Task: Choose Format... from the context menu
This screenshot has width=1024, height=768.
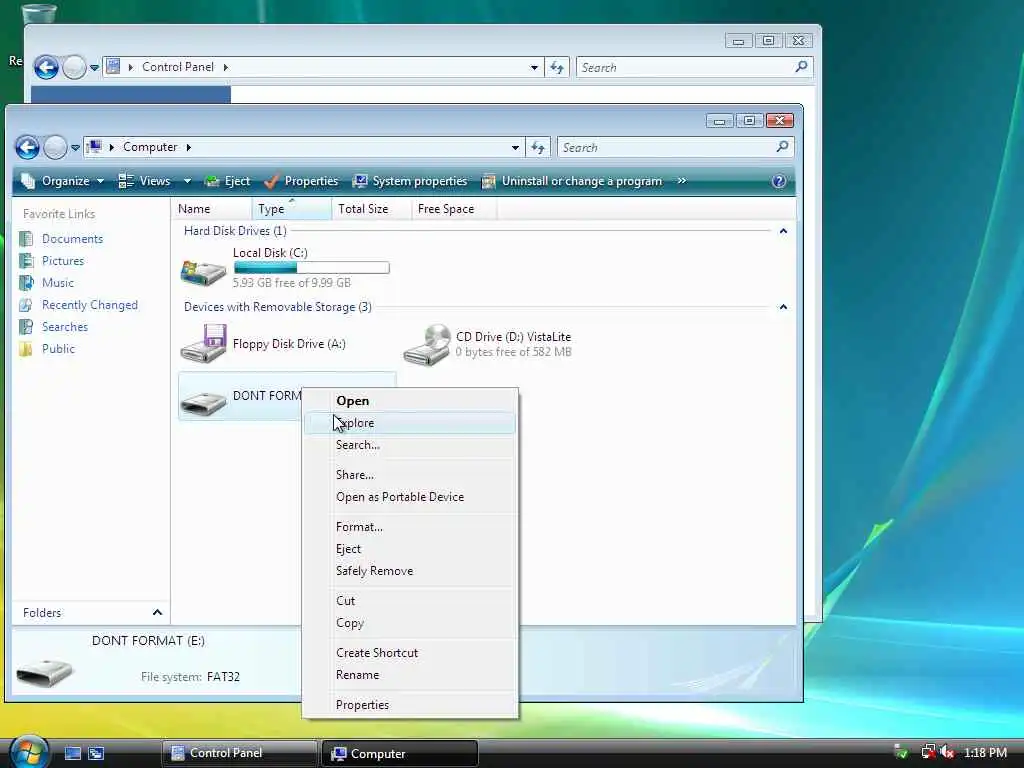Action: tap(410, 527)
